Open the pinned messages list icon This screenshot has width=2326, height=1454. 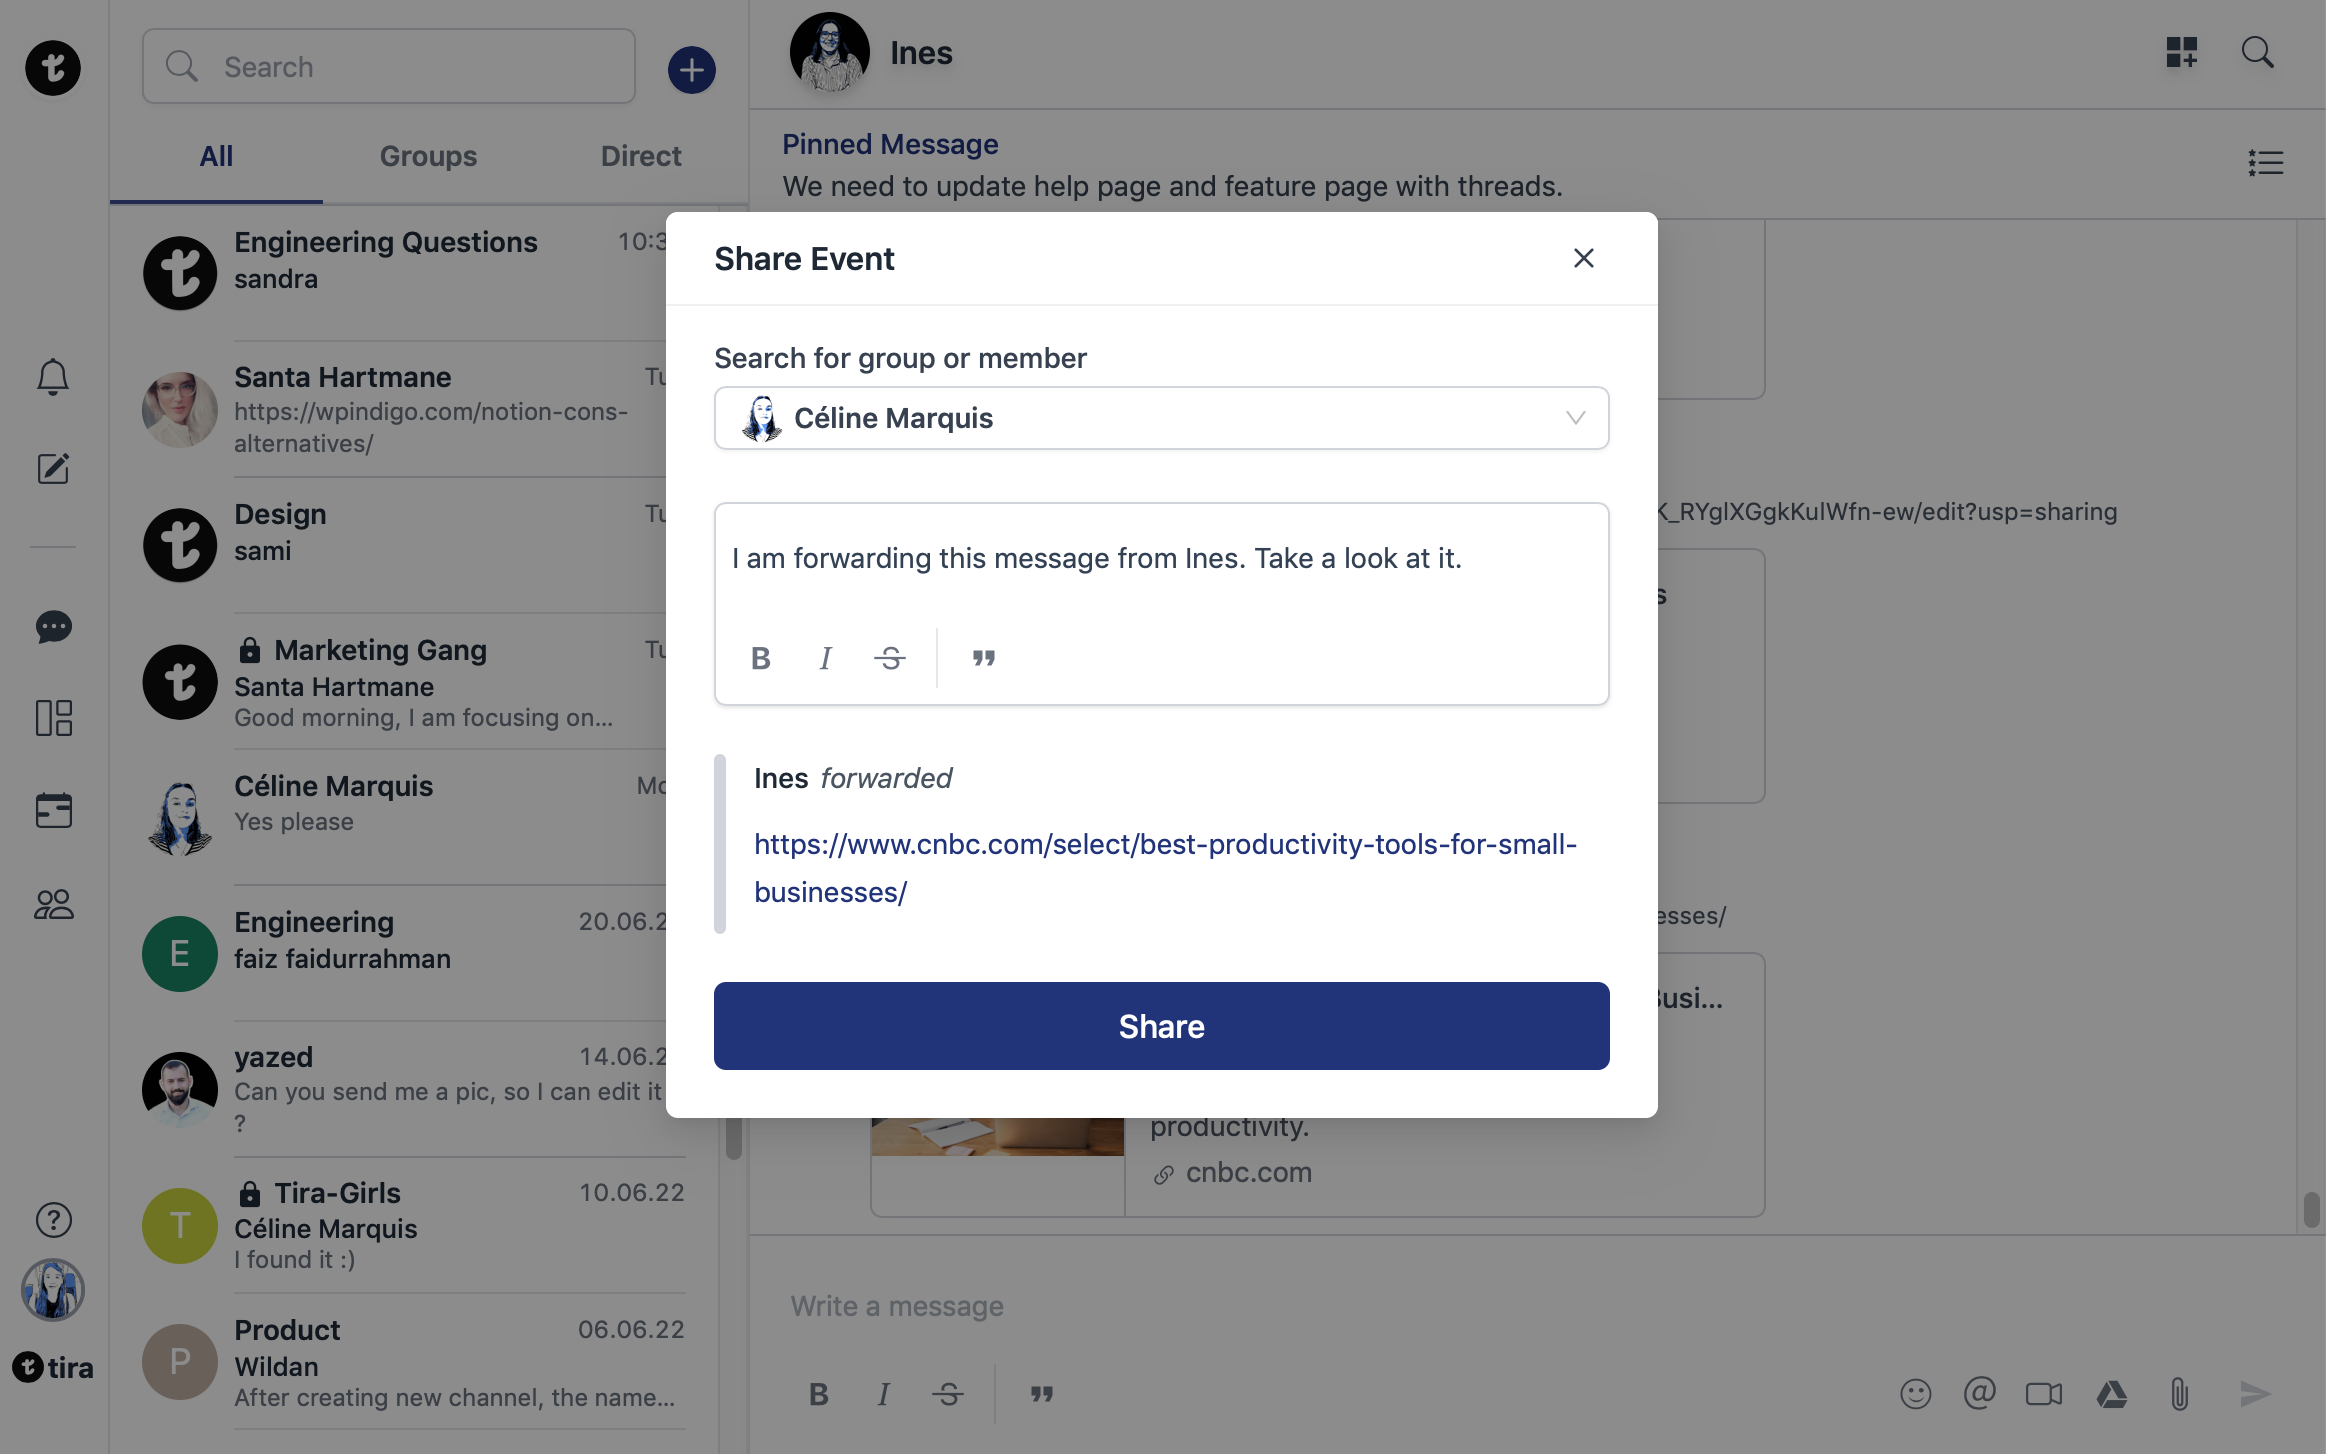pyautogui.click(x=2265, y=163)
